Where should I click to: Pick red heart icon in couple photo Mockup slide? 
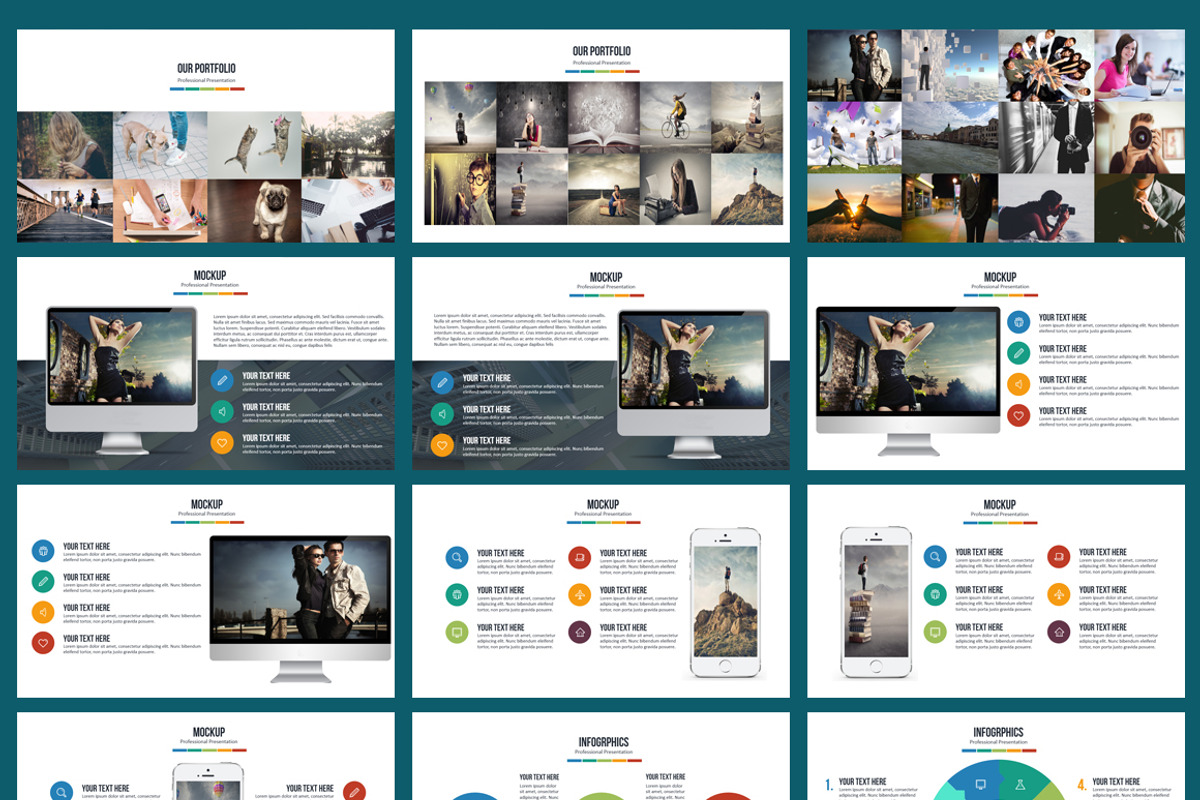[x=43, y=643]
